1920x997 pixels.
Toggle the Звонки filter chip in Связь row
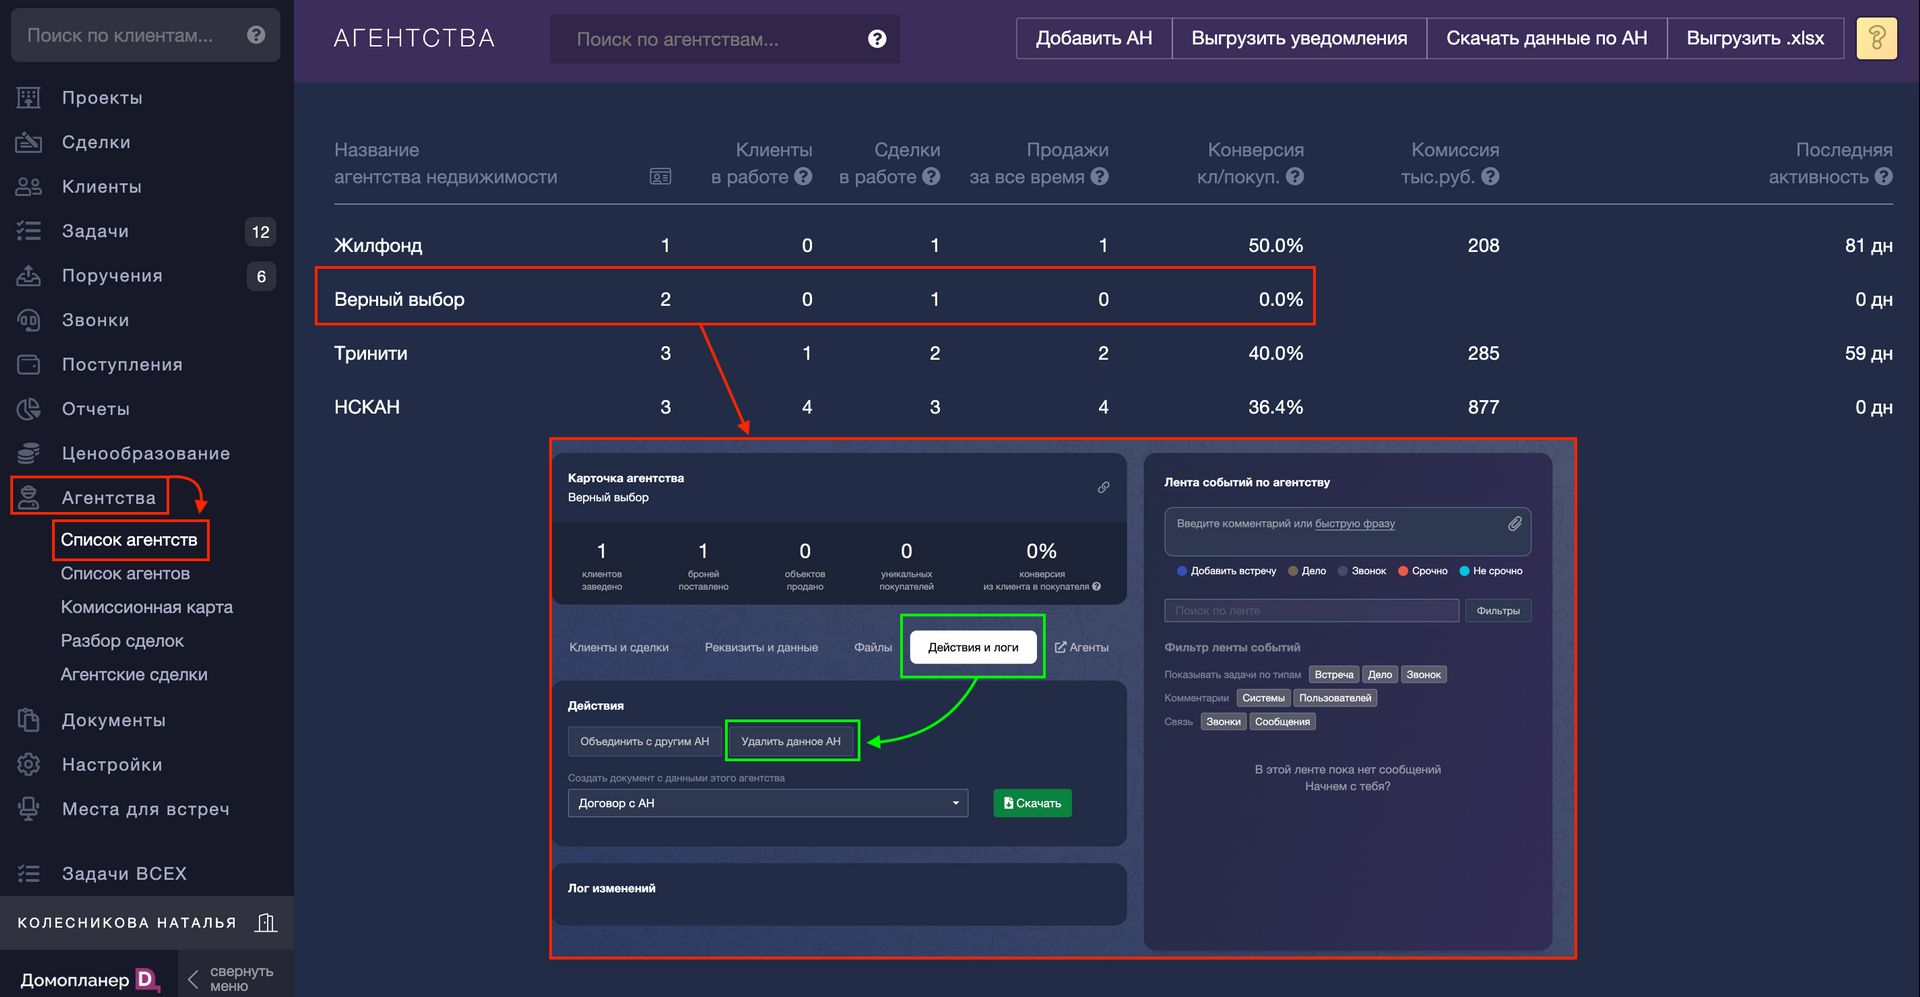[x=1223, y=721]
